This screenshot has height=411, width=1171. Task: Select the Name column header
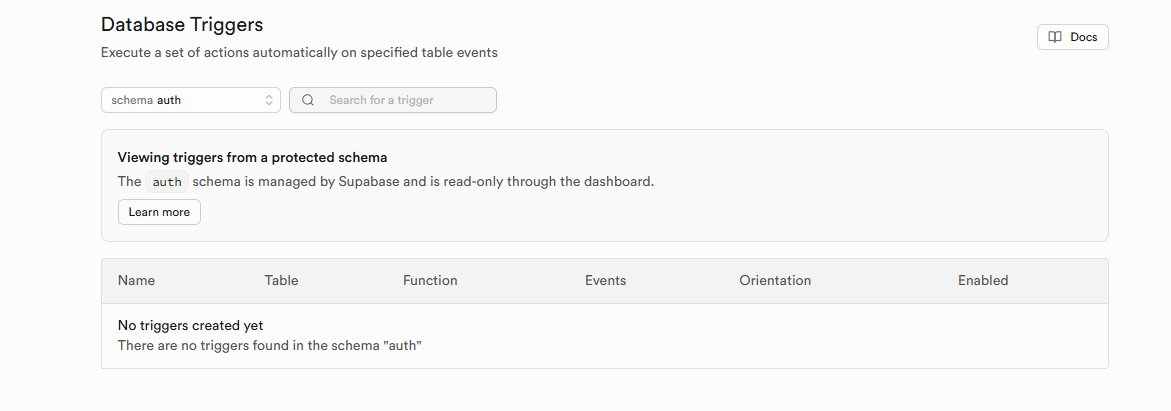point(137,281)
